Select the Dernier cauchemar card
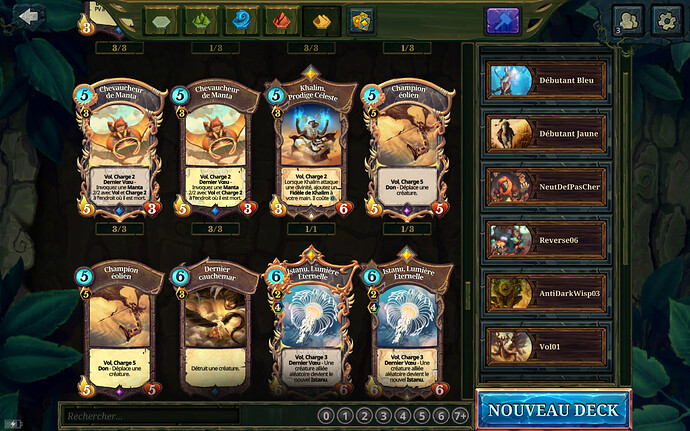 pos(215,328)
